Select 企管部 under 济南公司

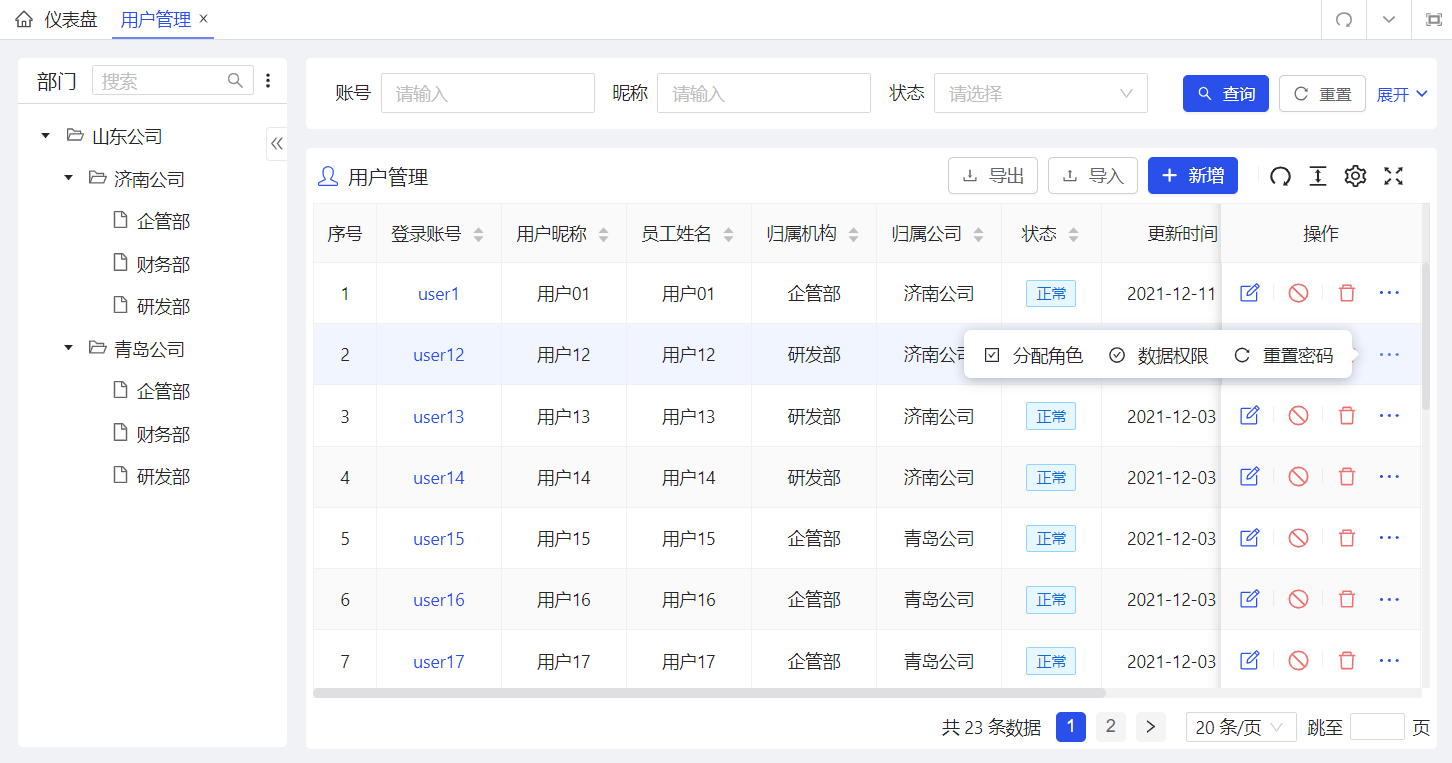163,221
